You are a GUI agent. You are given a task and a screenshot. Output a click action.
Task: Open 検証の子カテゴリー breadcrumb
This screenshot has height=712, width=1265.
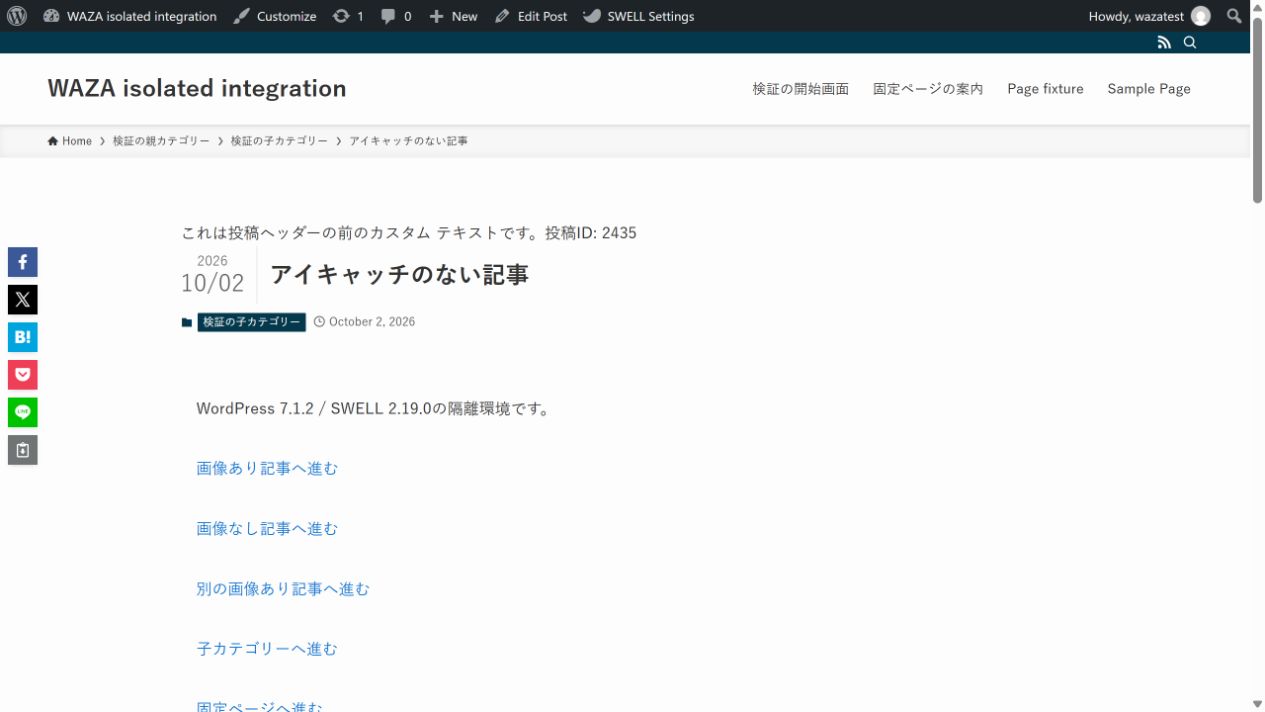pyautogui.click(x=279, y=141)
